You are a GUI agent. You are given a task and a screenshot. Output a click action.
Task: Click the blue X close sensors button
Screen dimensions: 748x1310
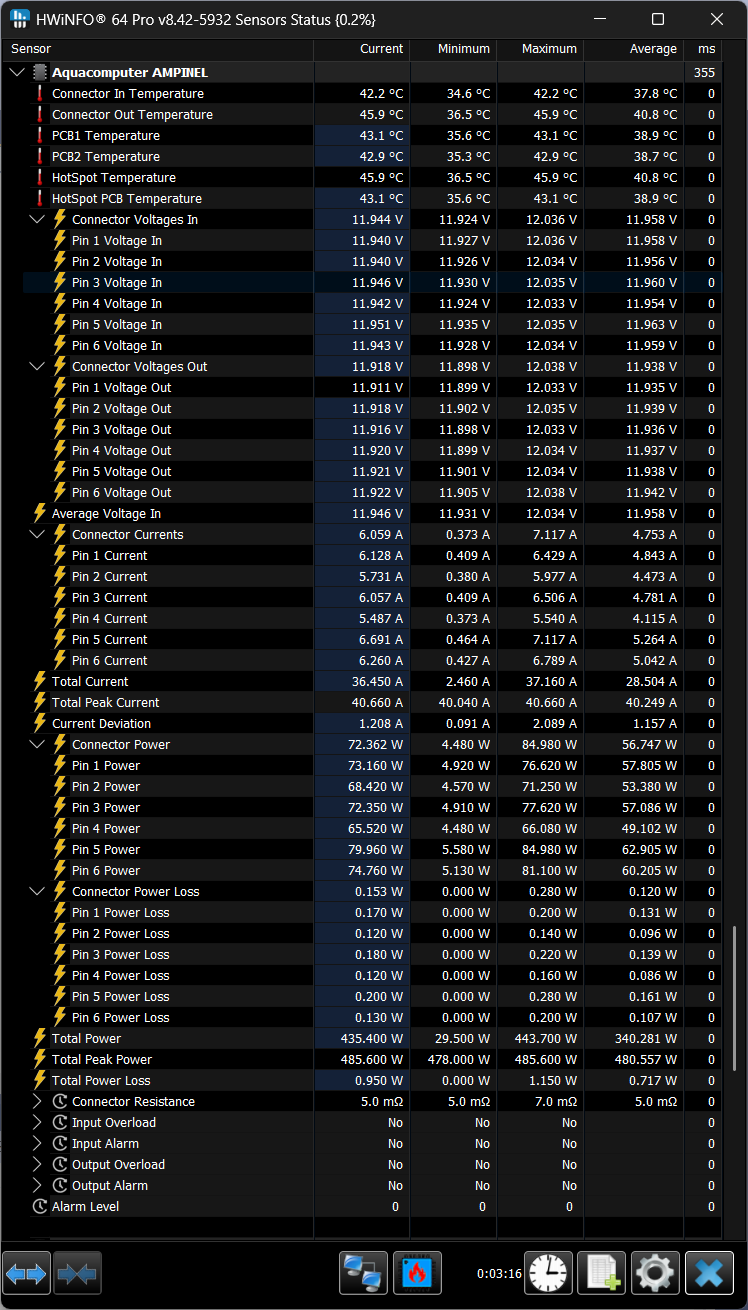pyautogui.click(x=709, y=1274)
